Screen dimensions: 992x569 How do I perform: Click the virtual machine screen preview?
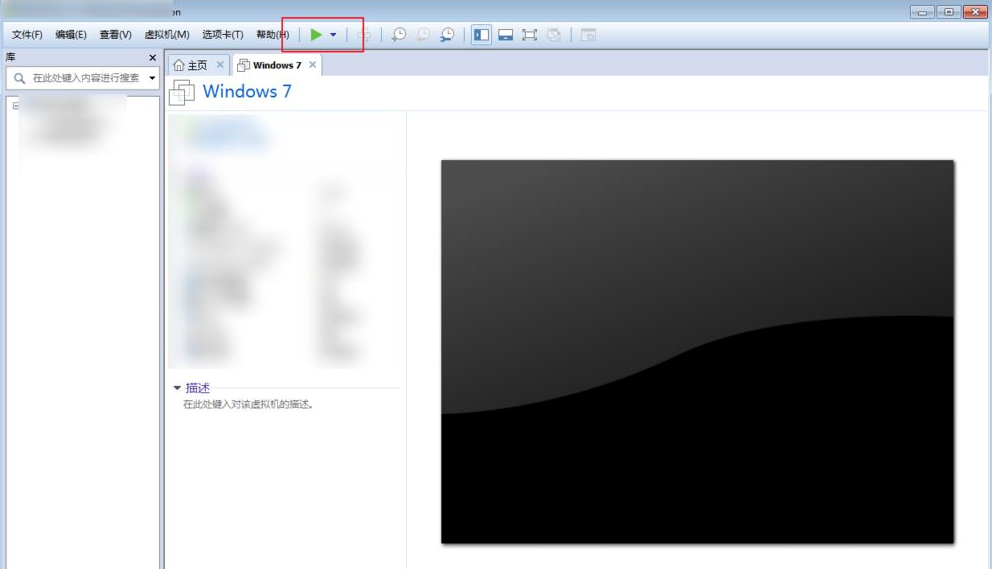[x=697, y=351]
